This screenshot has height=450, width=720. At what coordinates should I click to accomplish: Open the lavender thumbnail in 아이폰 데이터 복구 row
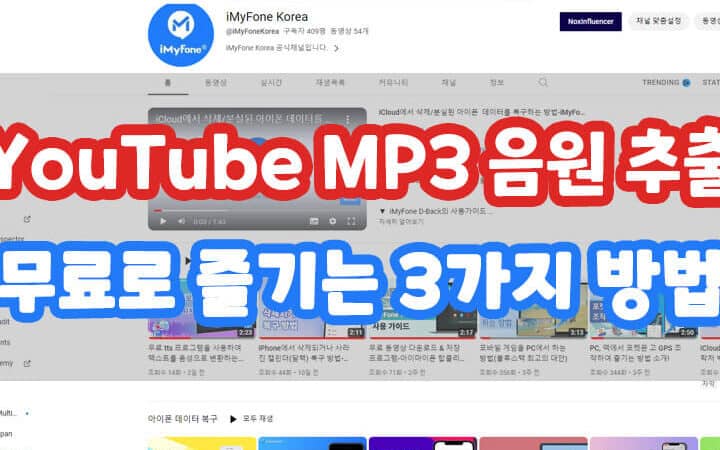[x=644, y=444]
